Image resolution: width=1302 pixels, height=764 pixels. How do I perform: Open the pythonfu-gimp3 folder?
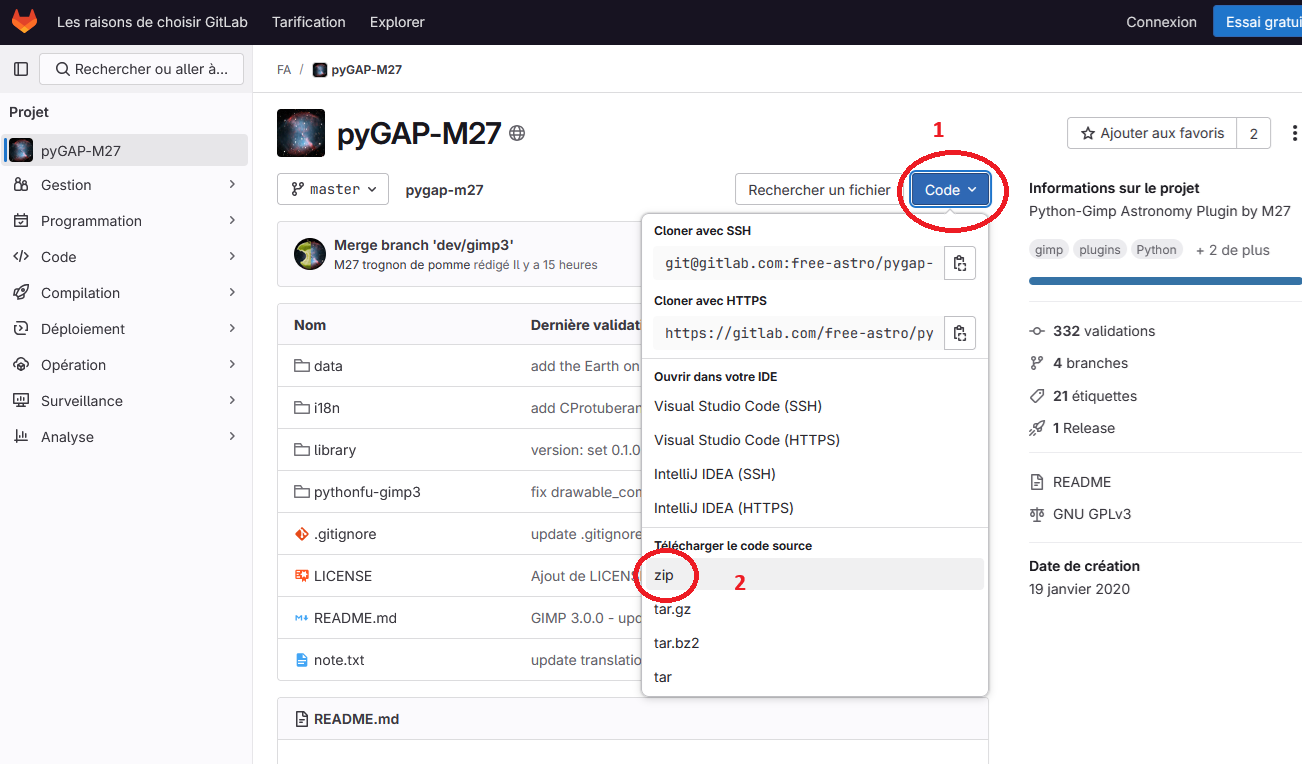tap(367, 492)
